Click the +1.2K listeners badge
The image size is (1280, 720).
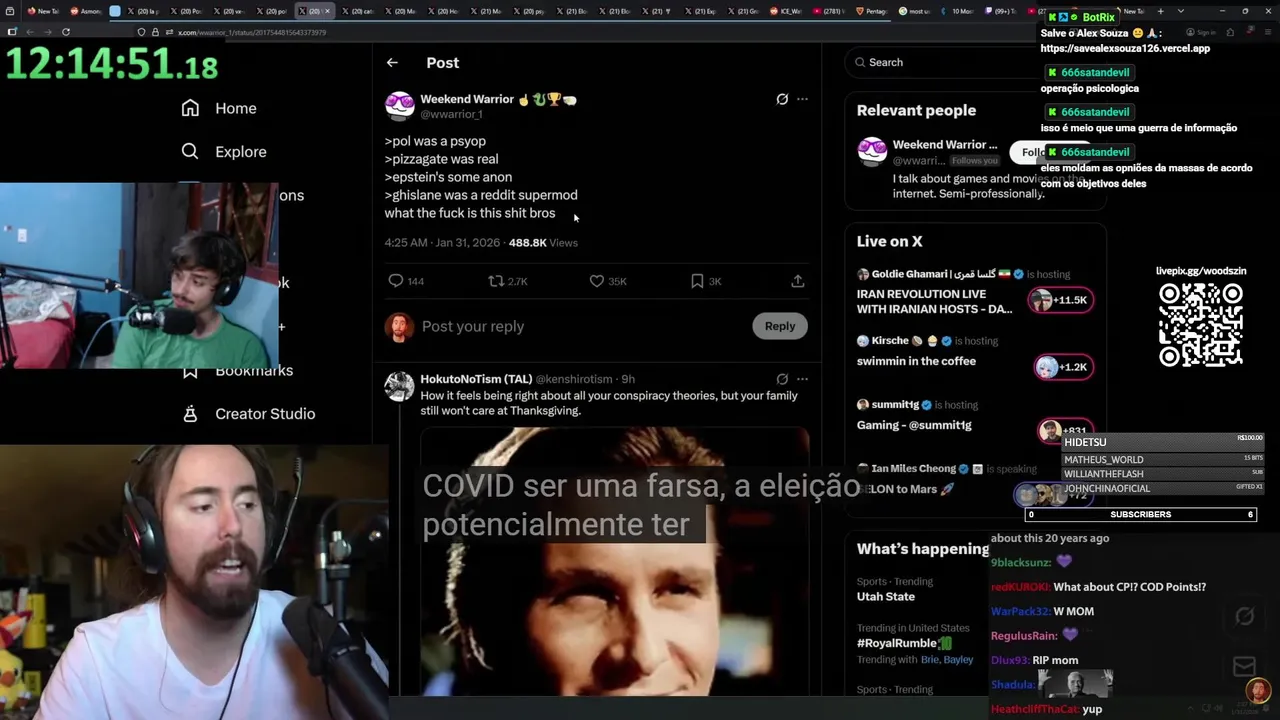point(1062,367)
